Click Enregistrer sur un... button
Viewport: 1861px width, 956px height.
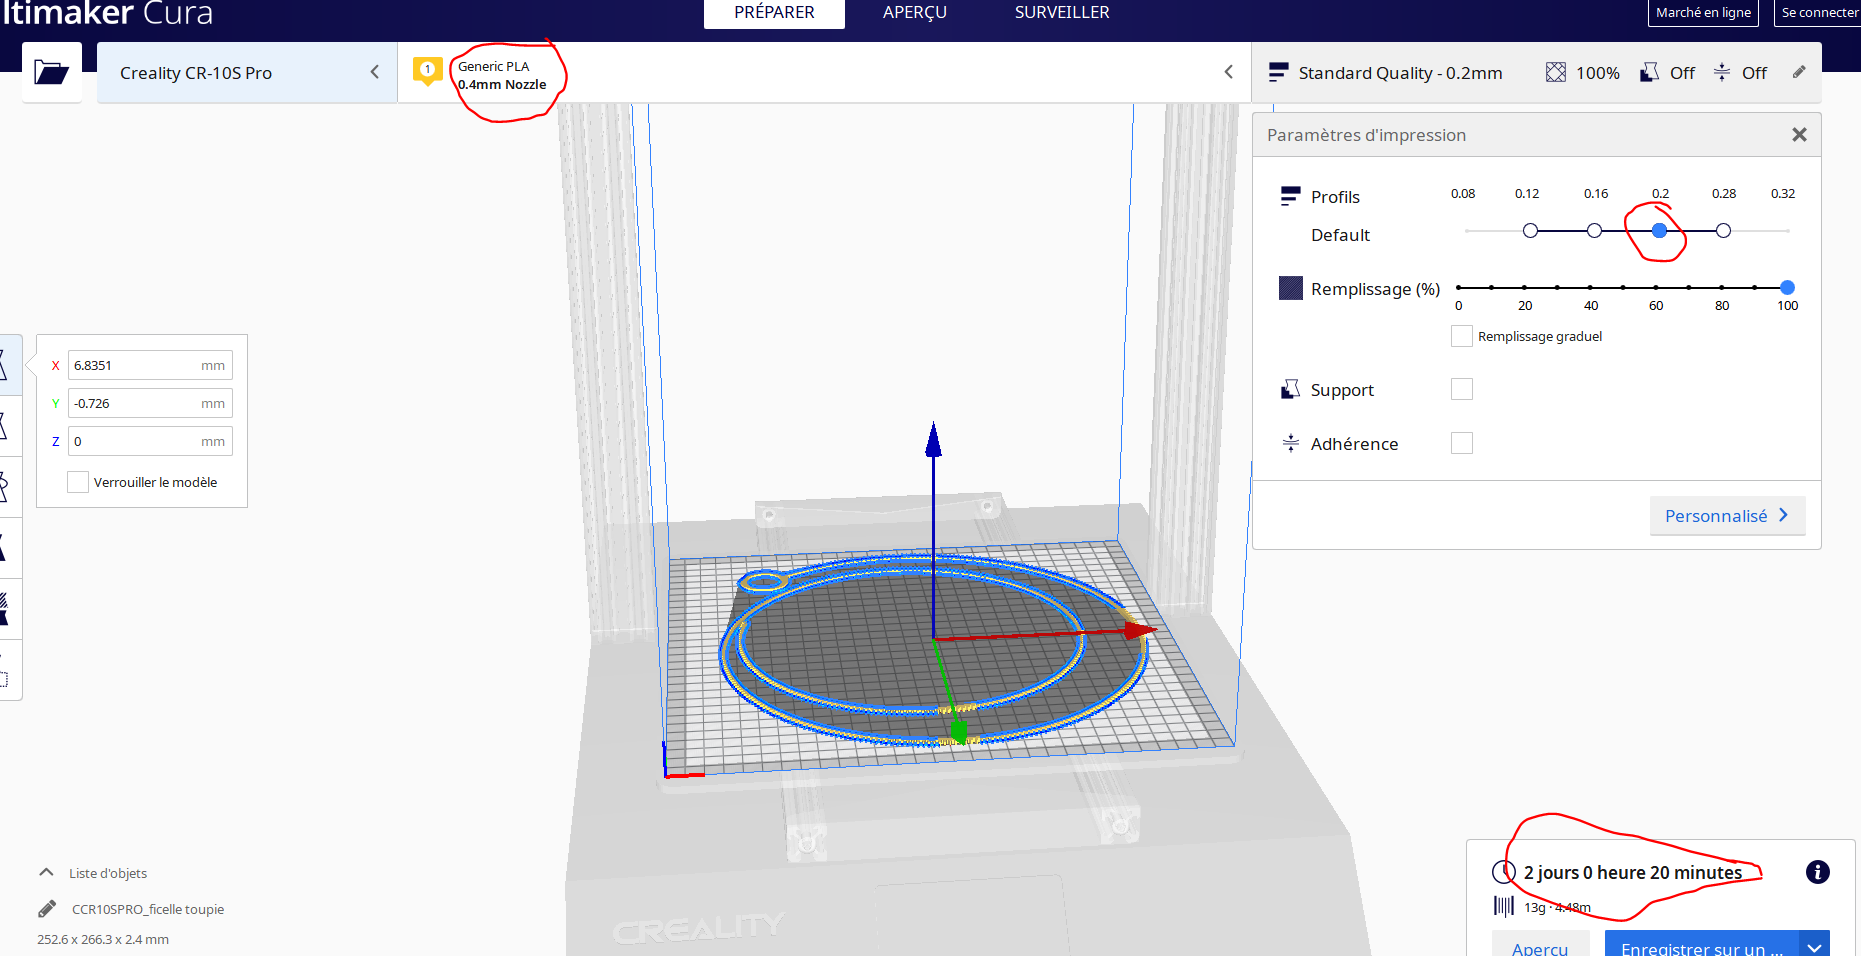tap(1702, 946)
